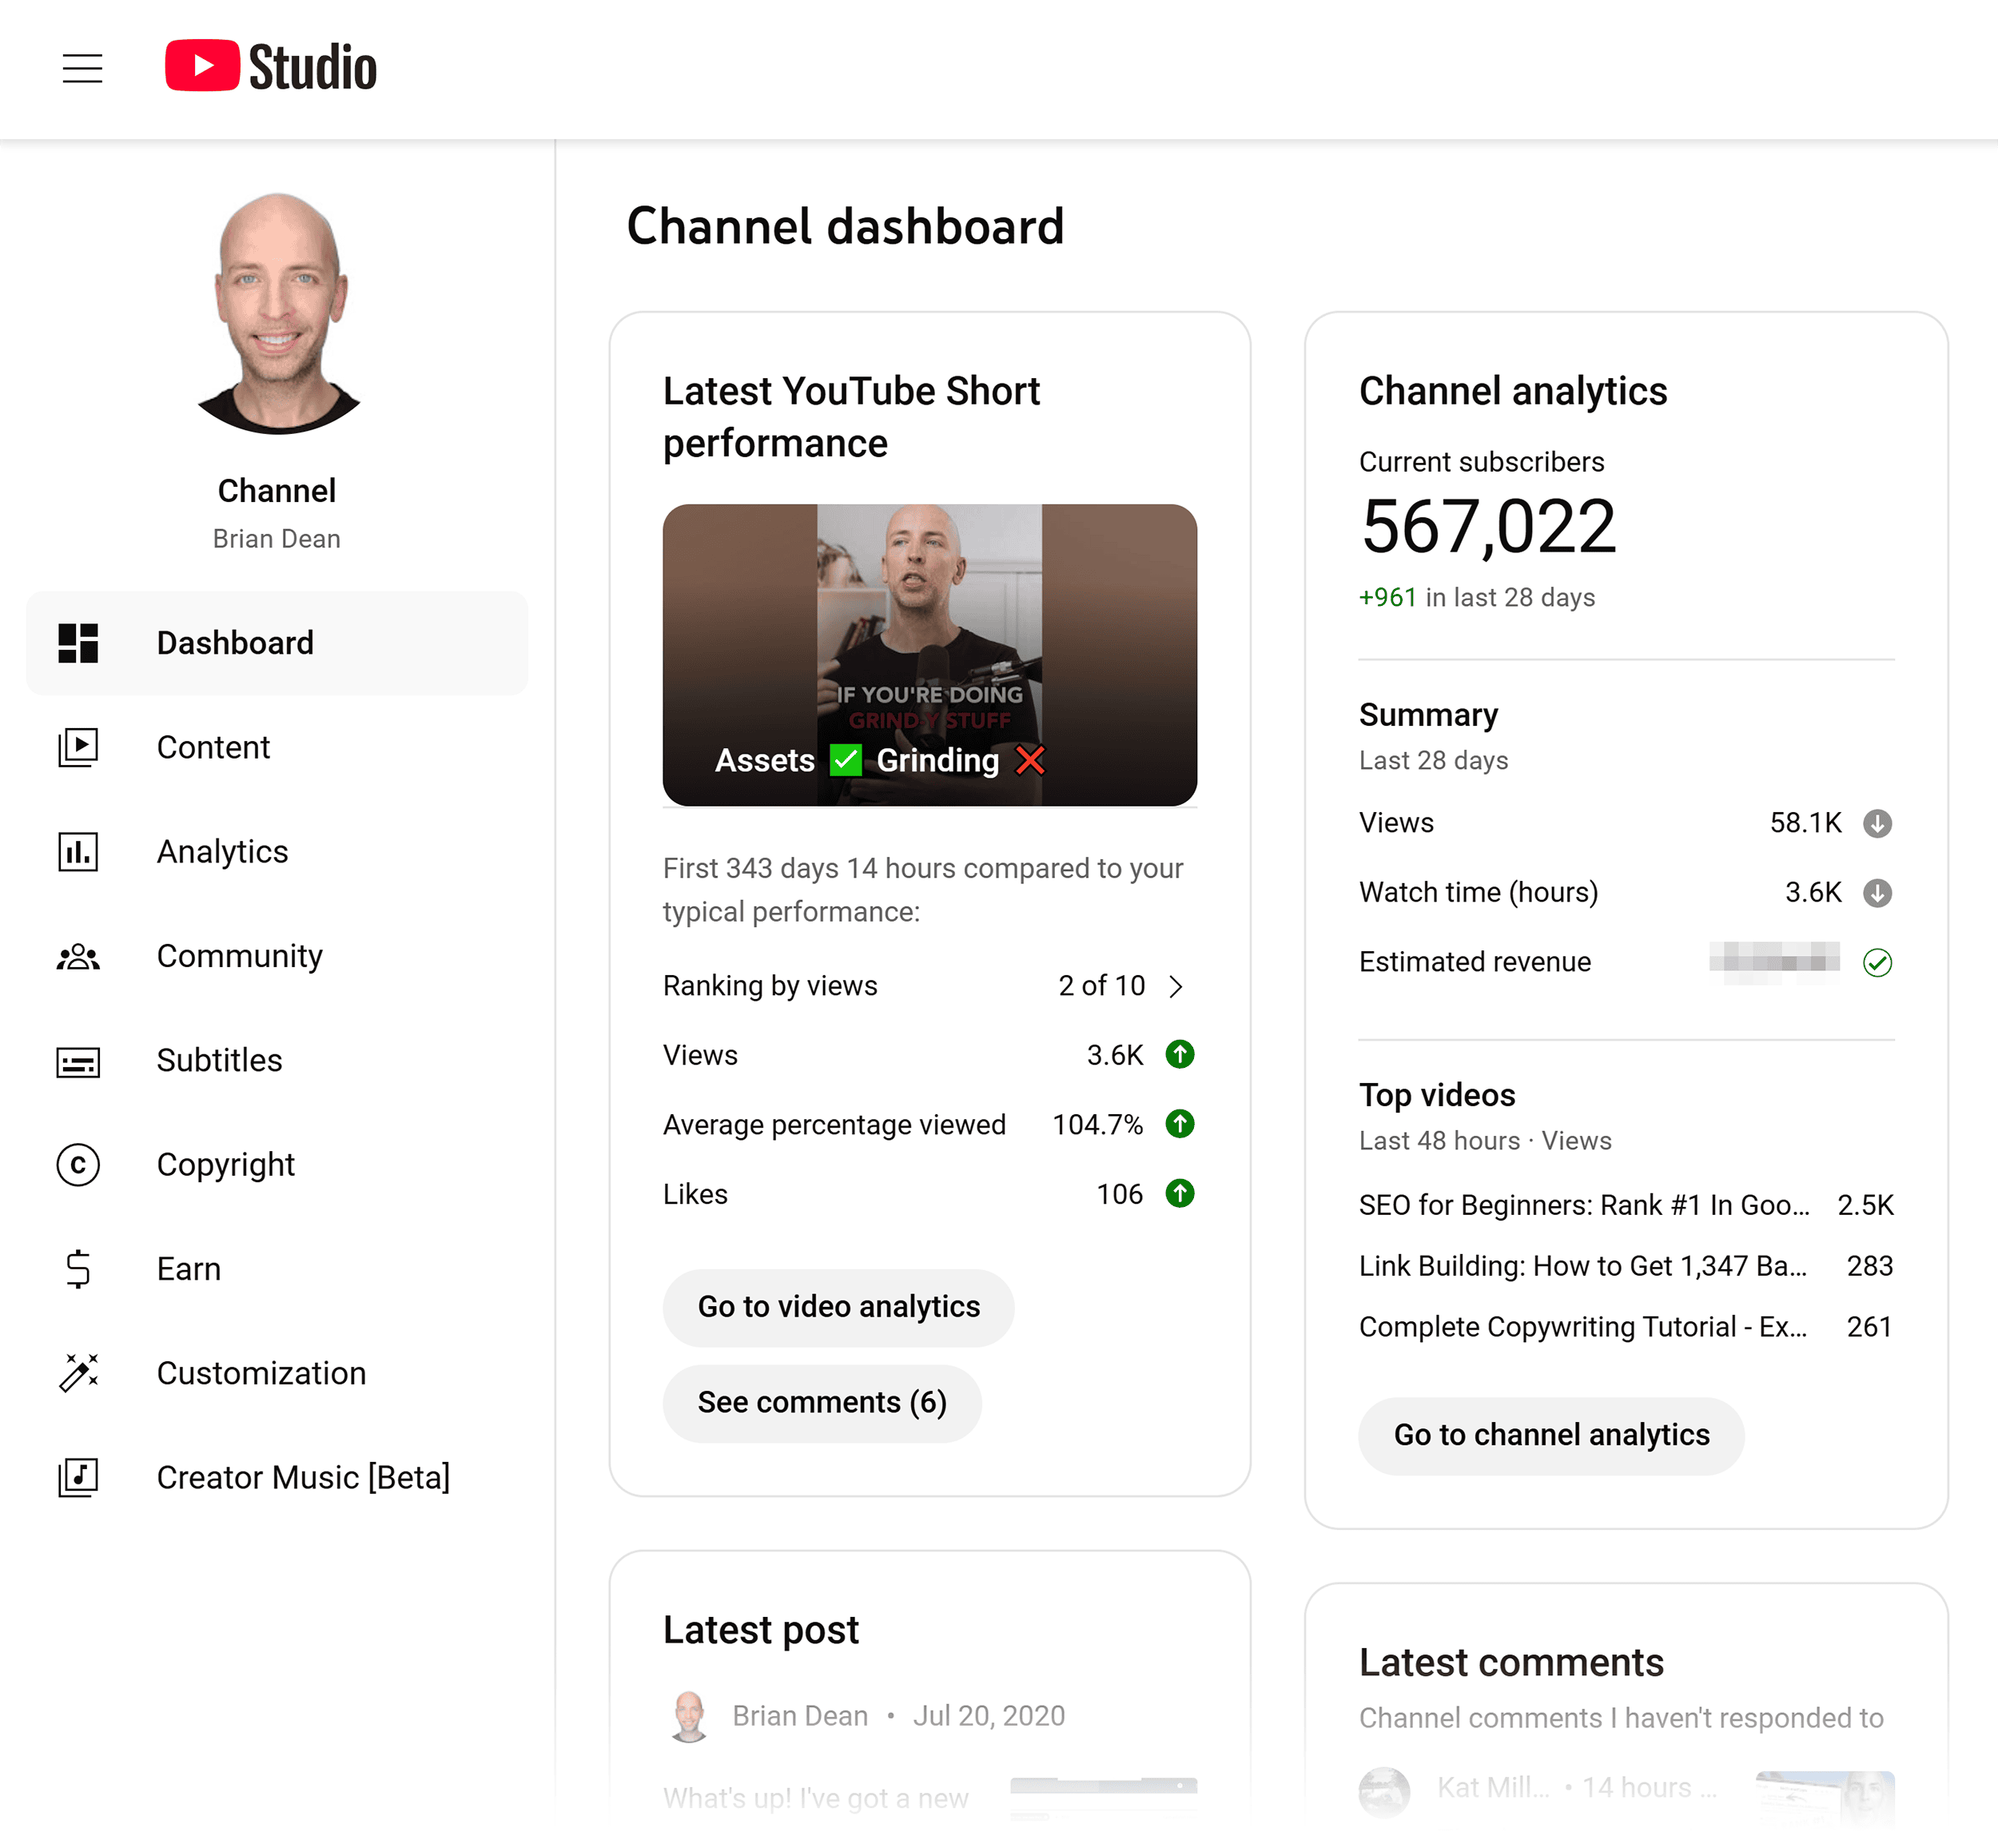
Task: Click the Last 48 hours · Views subtitle
Action: click(1485, 1141)
